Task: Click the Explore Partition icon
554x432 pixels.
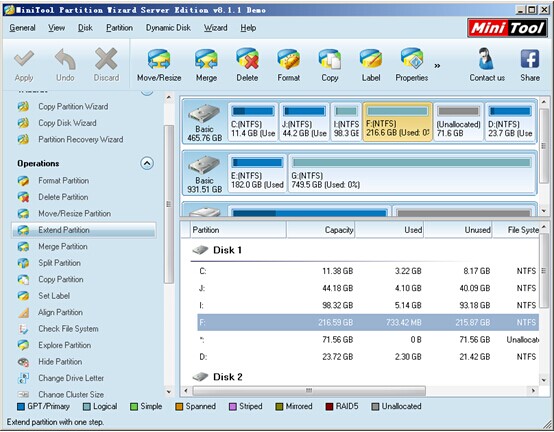Action: pyautogui.click(x=23, y=345)
